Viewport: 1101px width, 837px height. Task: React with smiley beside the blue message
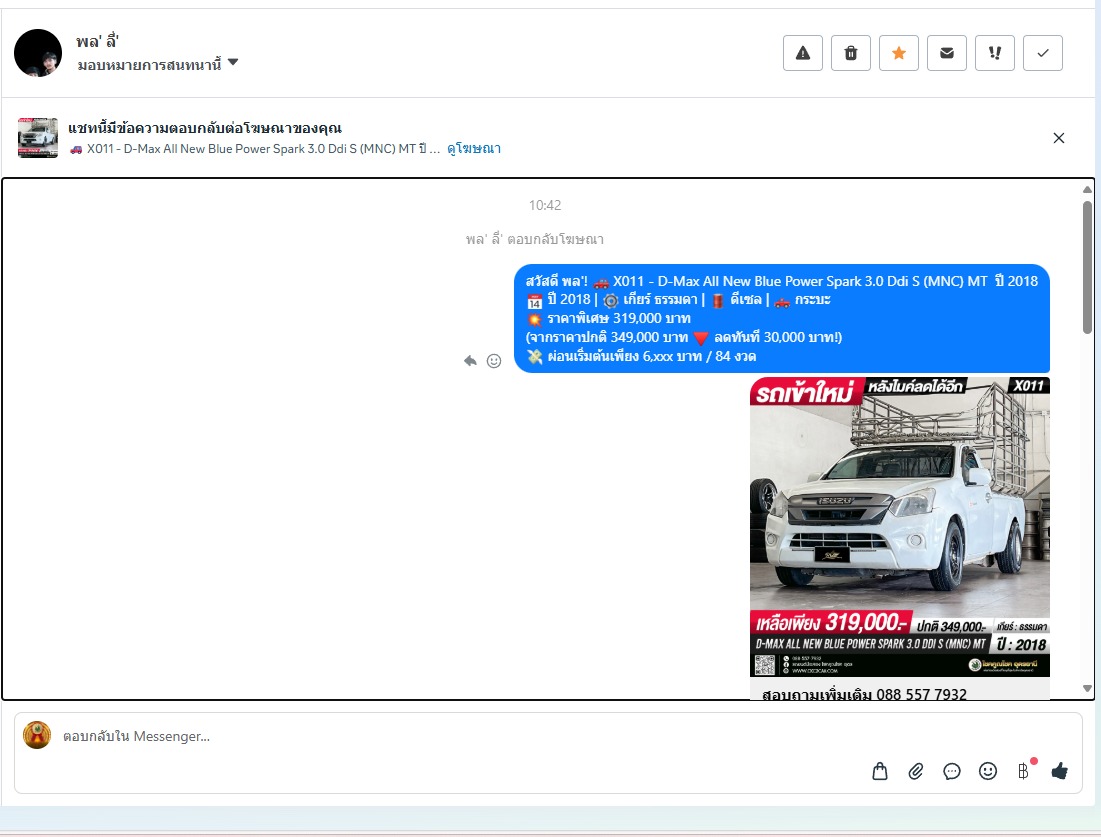494,361
